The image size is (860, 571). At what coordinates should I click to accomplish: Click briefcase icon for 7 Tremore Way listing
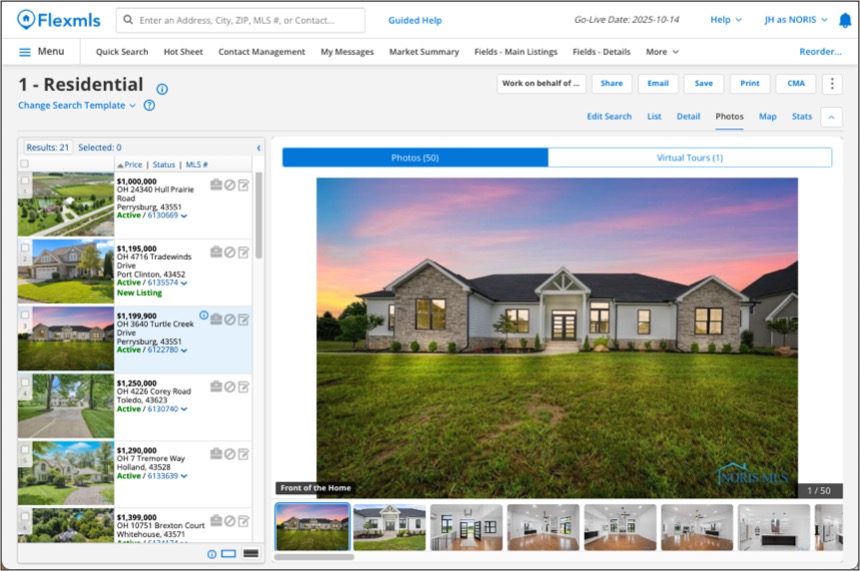[x=216, y=454]
